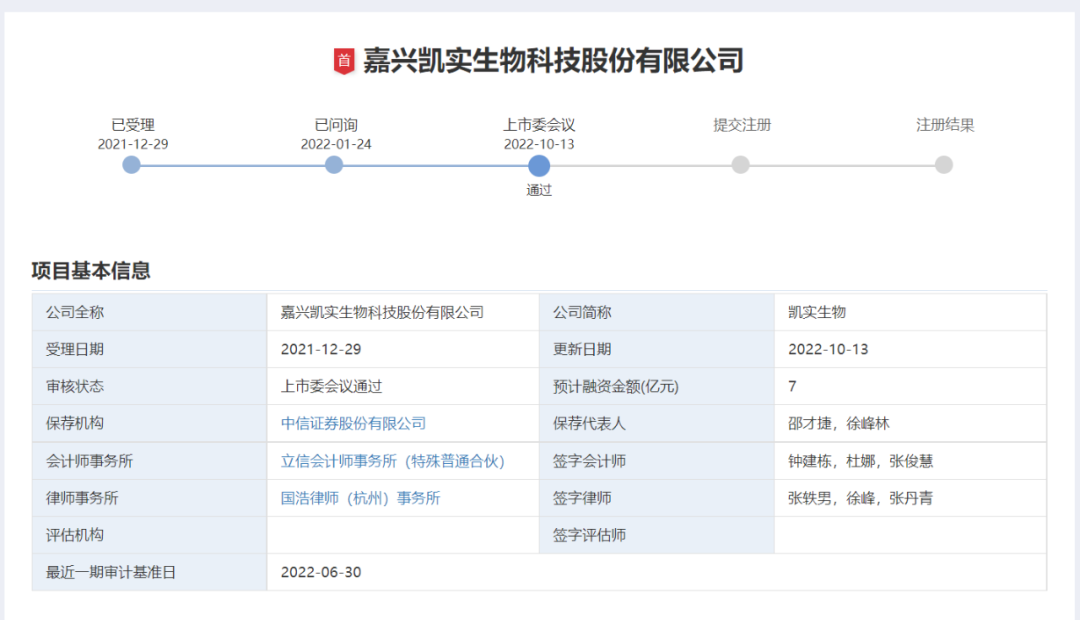The height and width of the screenshot is (620, 1080).
Task: Select the 钟建栋，杜娜，张俊慧 signing accountants cell
Action: click(860, 461)
